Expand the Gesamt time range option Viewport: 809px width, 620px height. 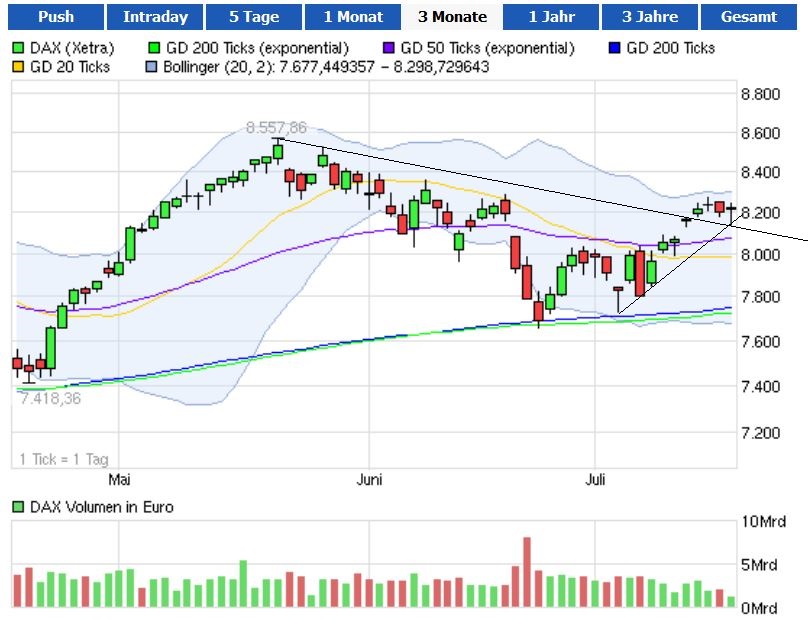[x=748, y=16]
